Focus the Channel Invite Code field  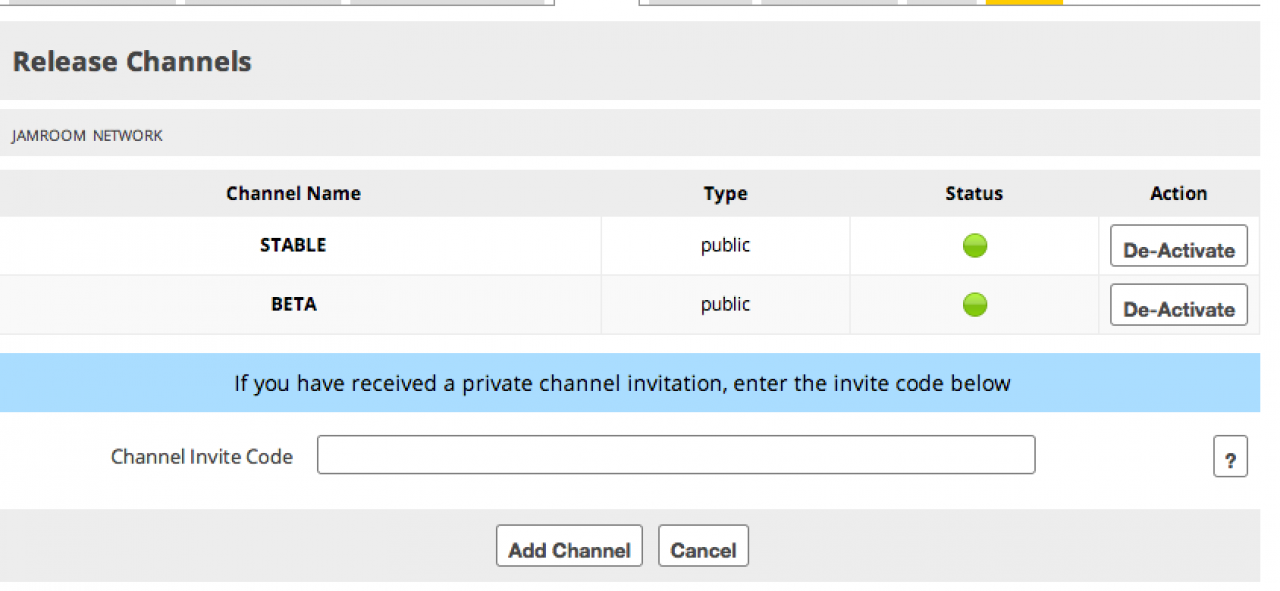pos(676,455)
